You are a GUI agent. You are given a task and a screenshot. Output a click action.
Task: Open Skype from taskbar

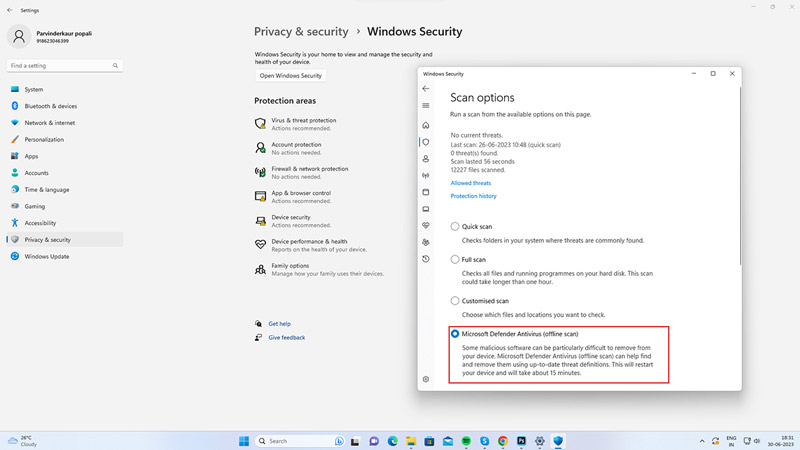coord(484,441)
